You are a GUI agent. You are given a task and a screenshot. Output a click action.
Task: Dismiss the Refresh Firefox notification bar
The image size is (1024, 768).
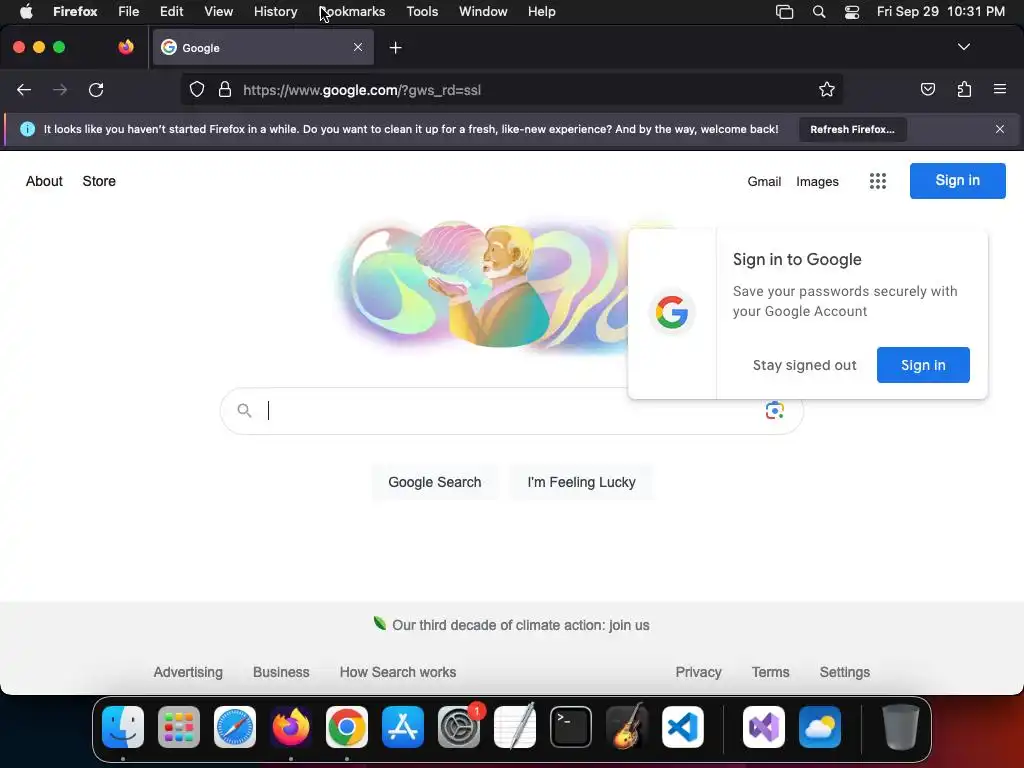(999, 129)
